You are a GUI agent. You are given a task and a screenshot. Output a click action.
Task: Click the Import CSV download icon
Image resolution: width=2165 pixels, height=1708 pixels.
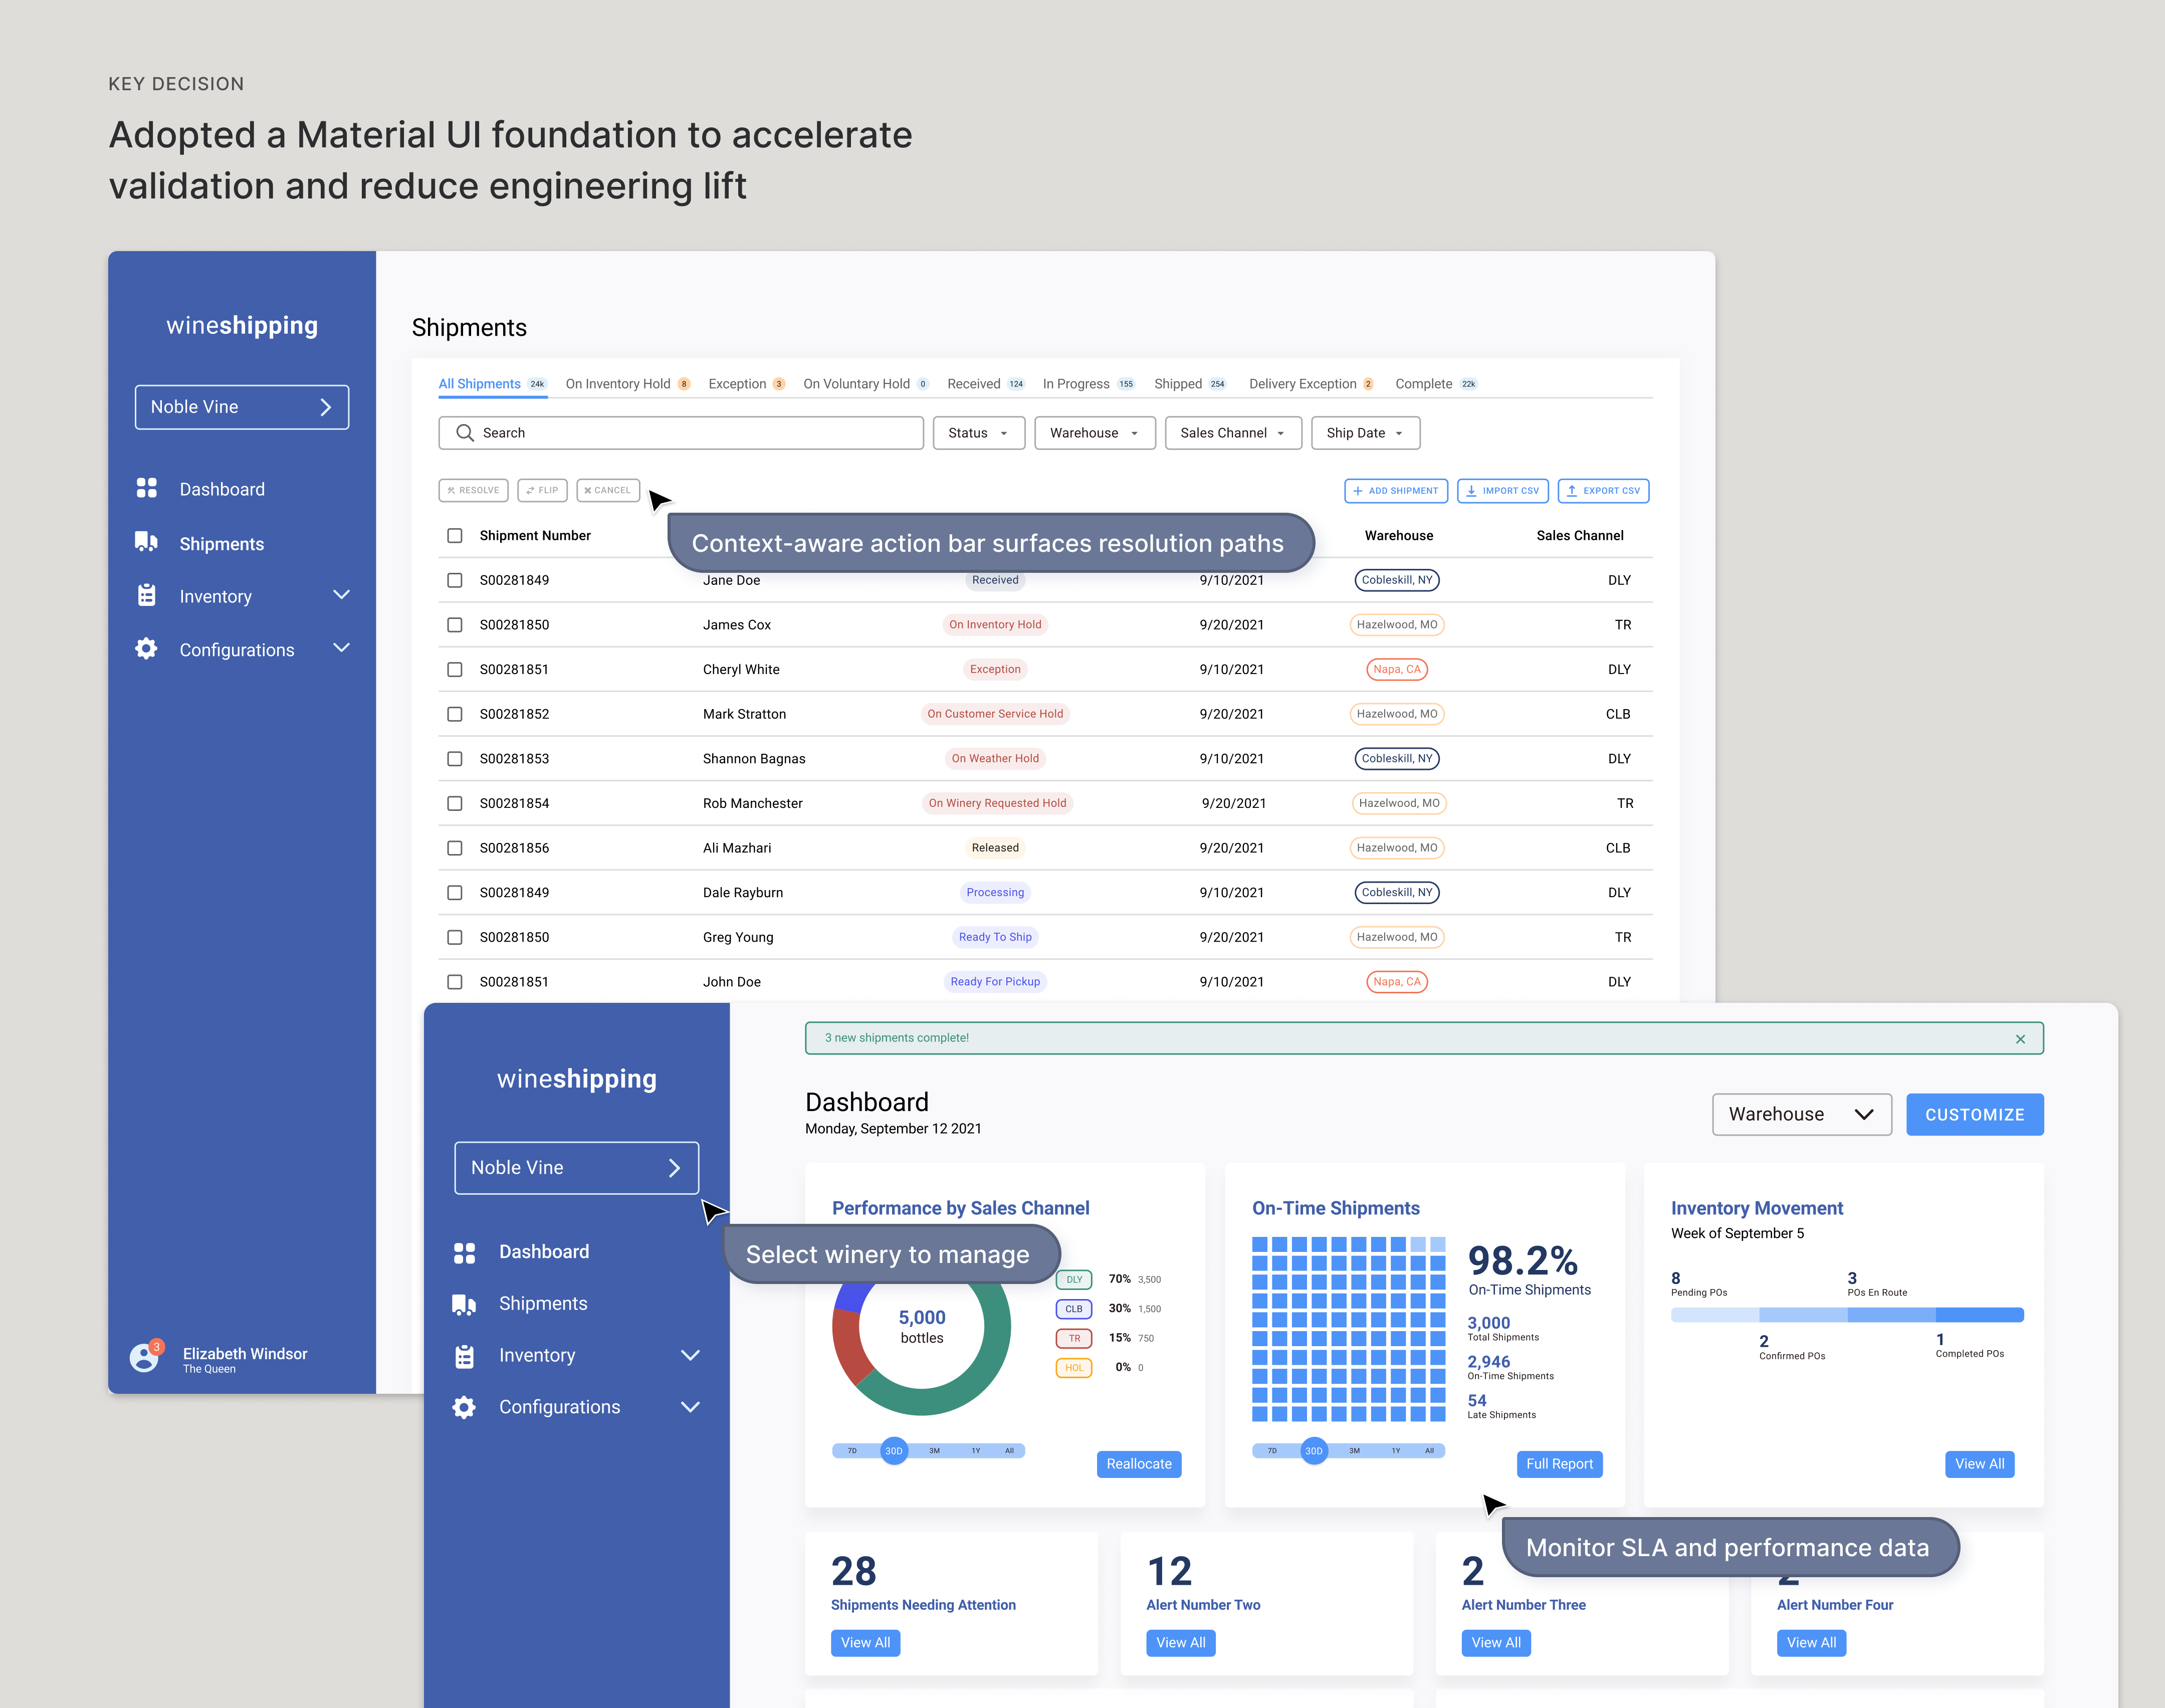1471,490
